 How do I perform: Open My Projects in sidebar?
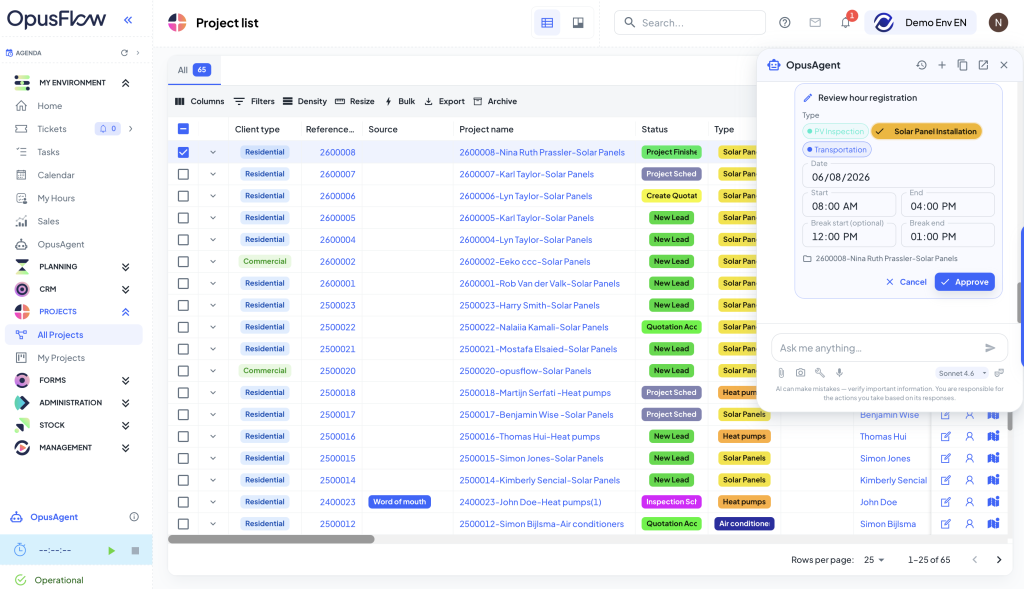coord(61,358)
